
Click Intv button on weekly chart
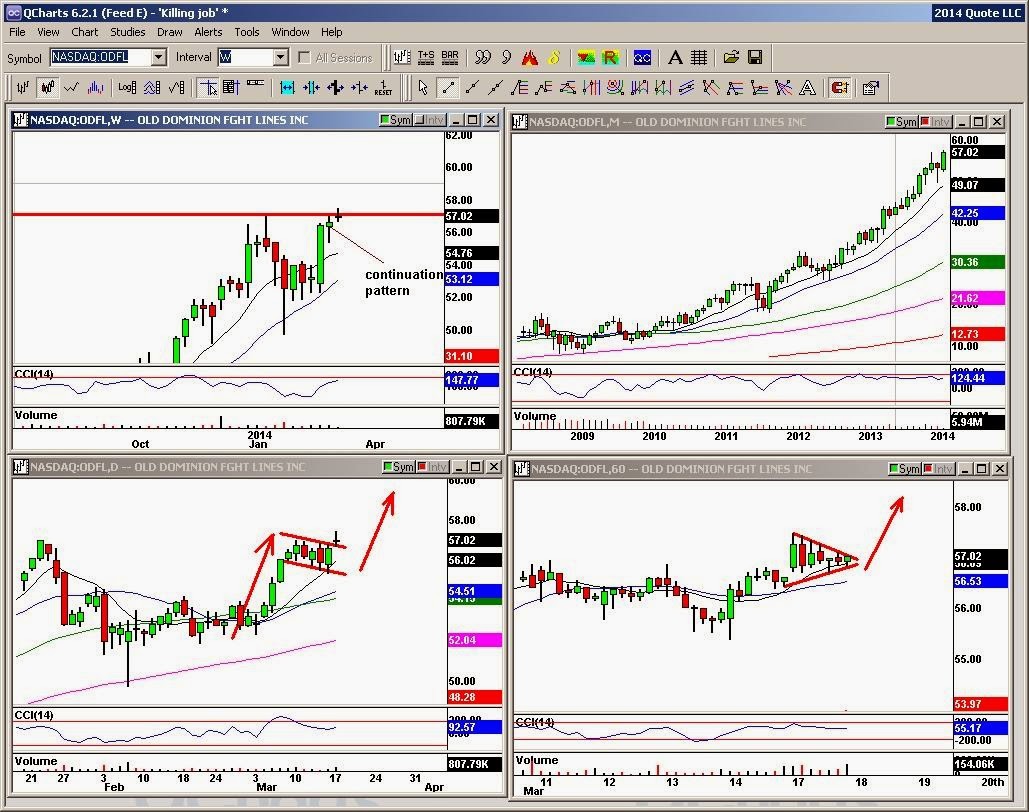[429, 120]
